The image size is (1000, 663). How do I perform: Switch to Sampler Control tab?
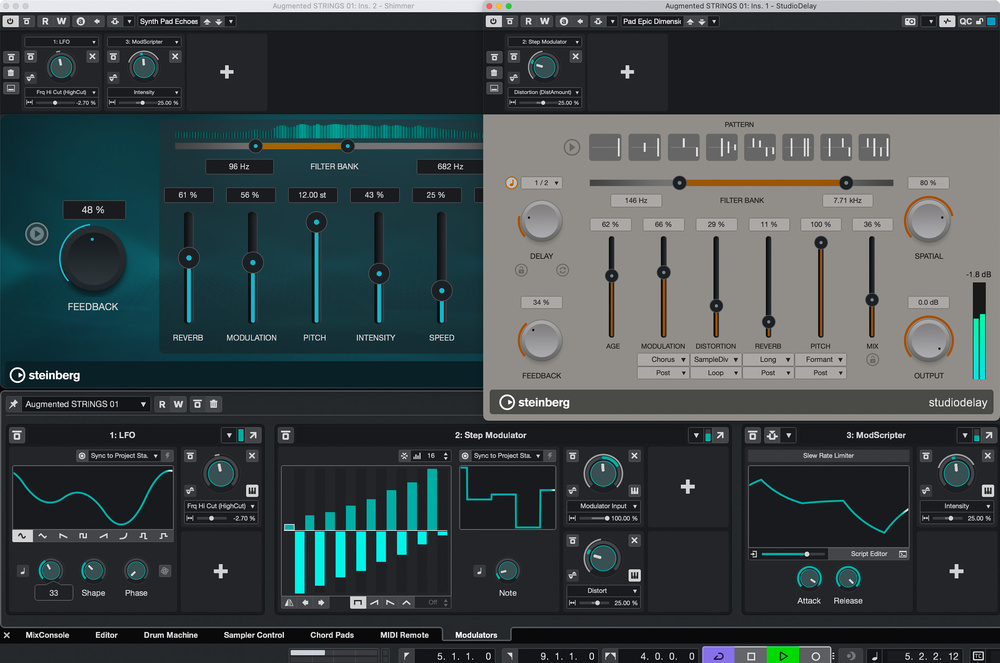pyautogui.click(x=254, y=635)
